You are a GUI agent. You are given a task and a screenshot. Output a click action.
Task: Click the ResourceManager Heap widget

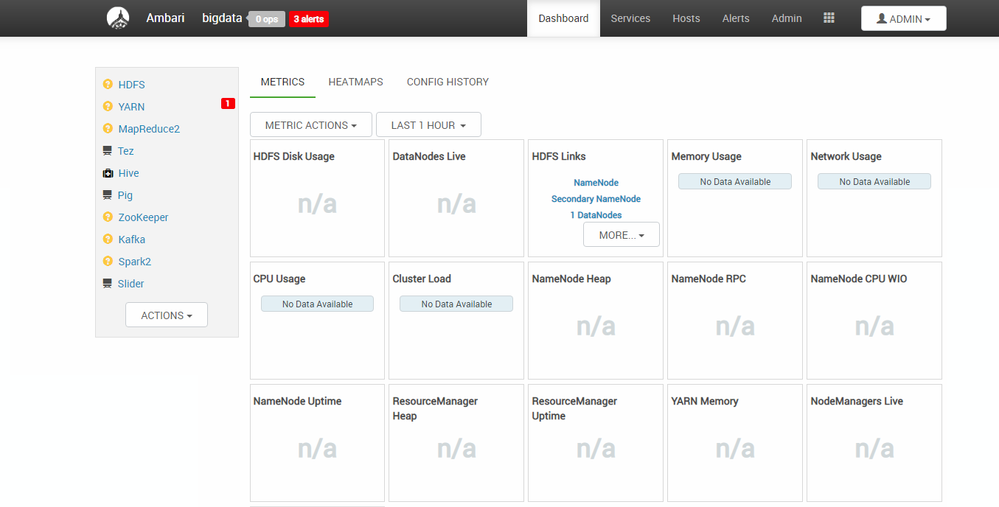pyautogui.click(x=456, y=443)
